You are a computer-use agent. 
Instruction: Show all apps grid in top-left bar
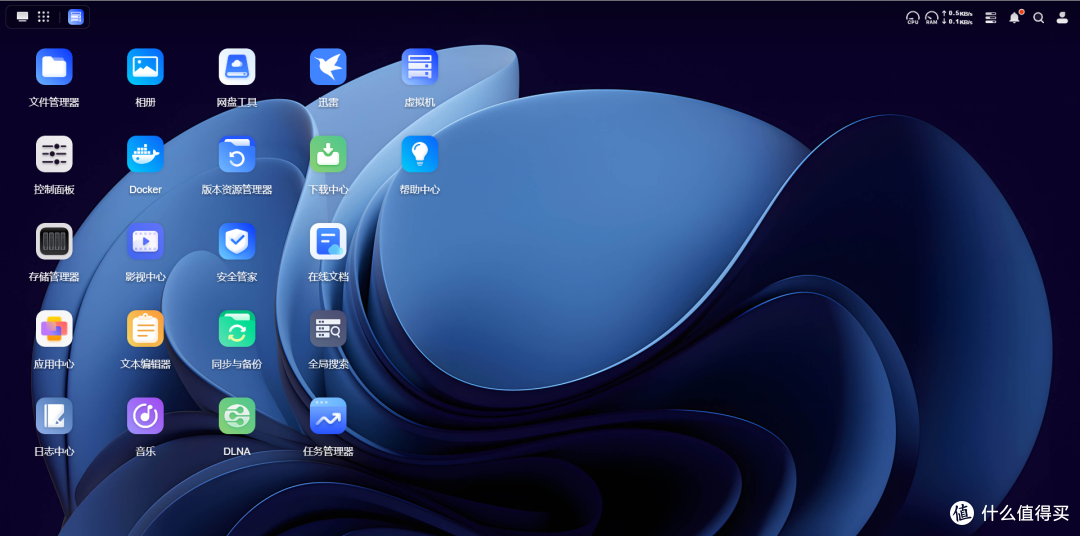point(43,17)
